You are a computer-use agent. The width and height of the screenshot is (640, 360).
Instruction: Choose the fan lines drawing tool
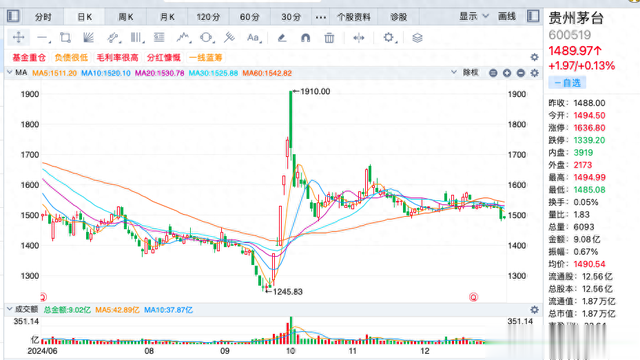point(88,38)
